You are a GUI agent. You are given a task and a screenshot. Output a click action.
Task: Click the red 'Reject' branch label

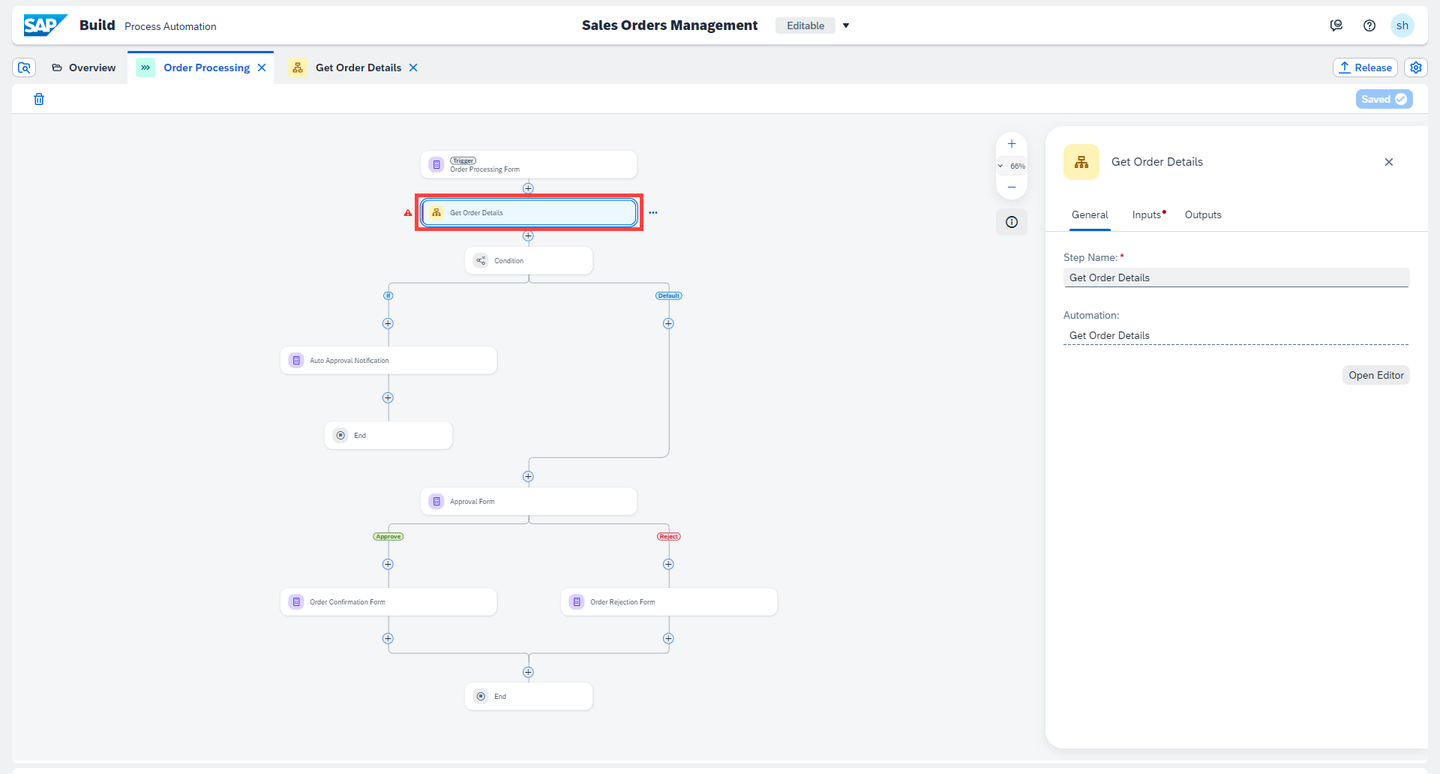tap(668, 537)
